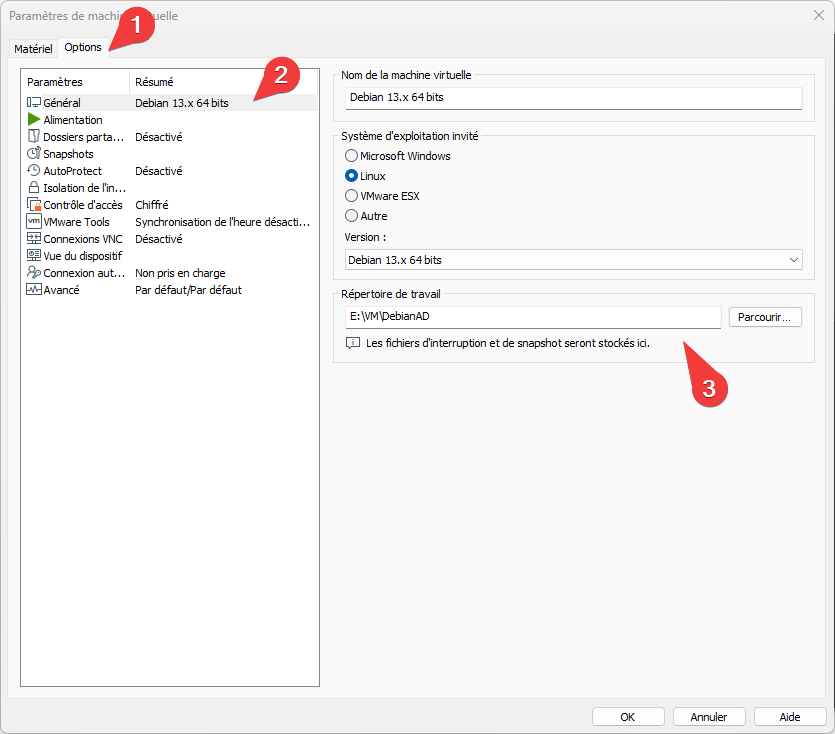
Task: Select the Linux radio button
Action: [351, 176]
